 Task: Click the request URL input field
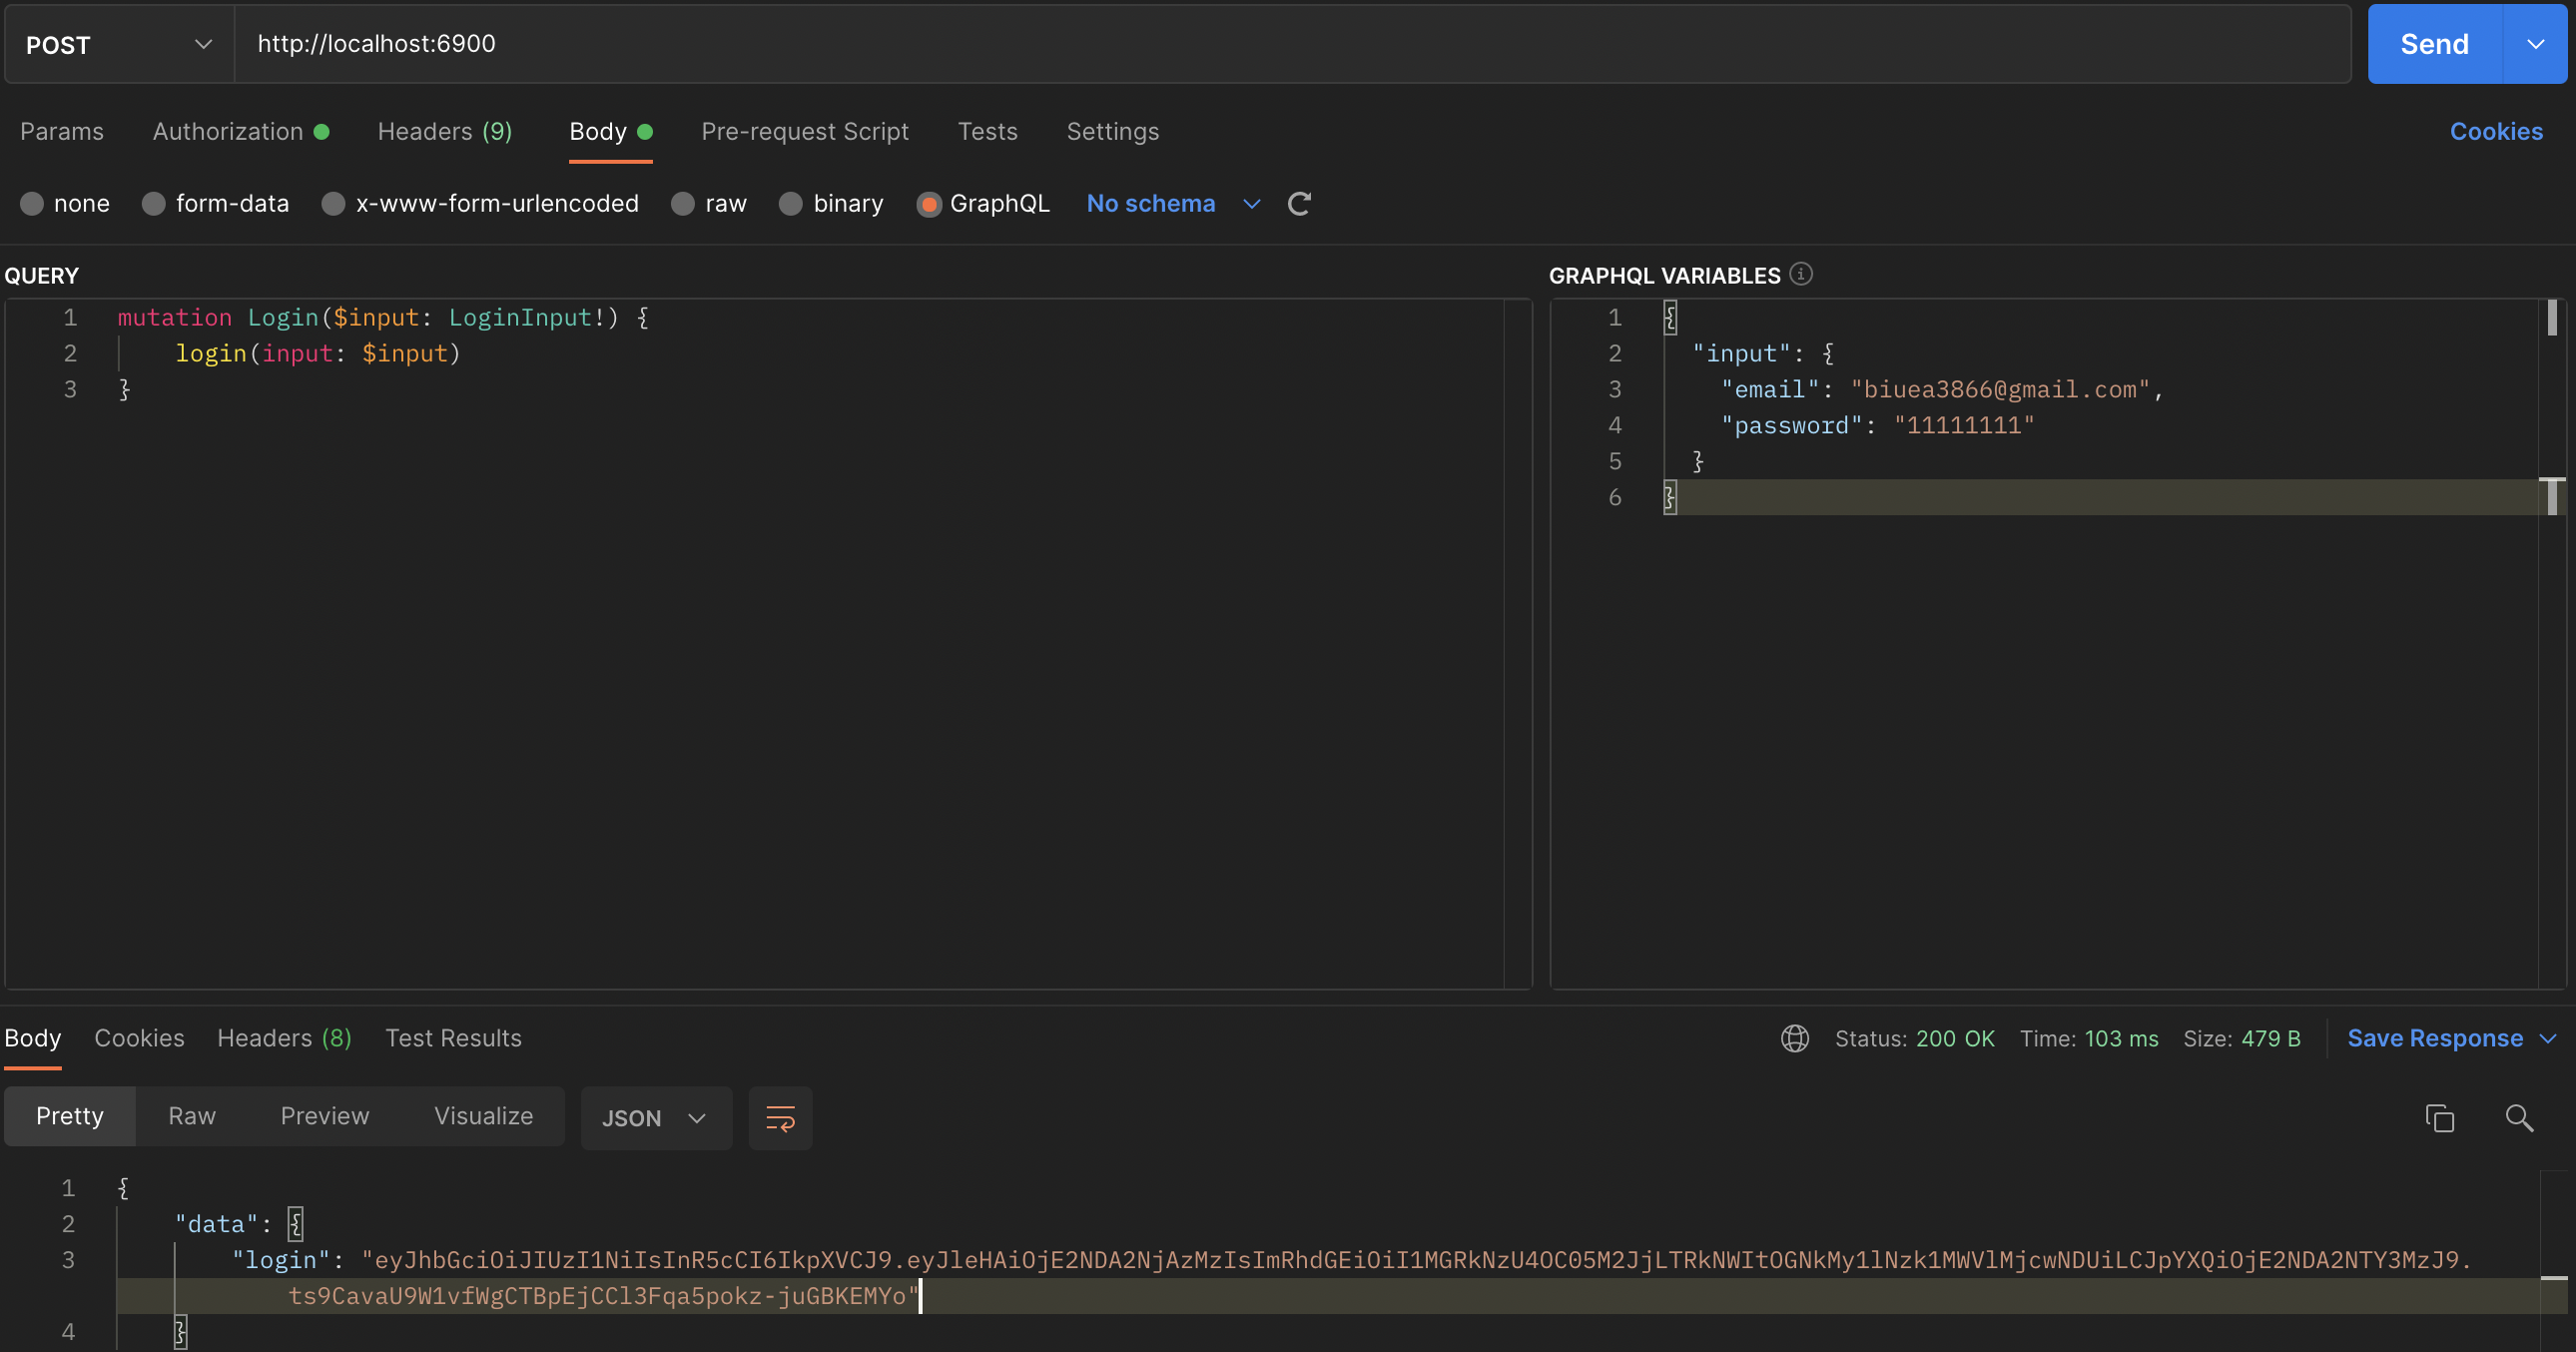pos(1290,44)
